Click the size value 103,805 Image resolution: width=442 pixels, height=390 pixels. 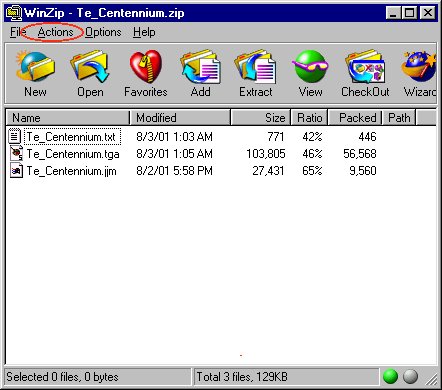tap(266, 154)
